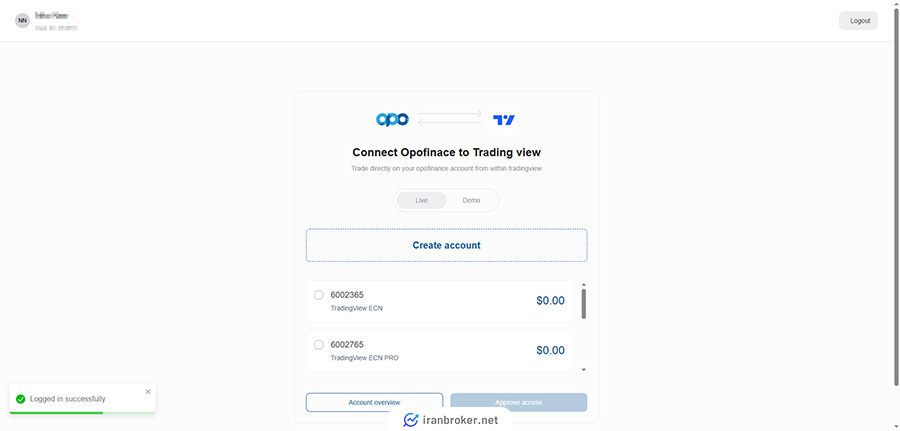Click the toast's green progress bar
900x431 pixels.
(x=56, y=411)
